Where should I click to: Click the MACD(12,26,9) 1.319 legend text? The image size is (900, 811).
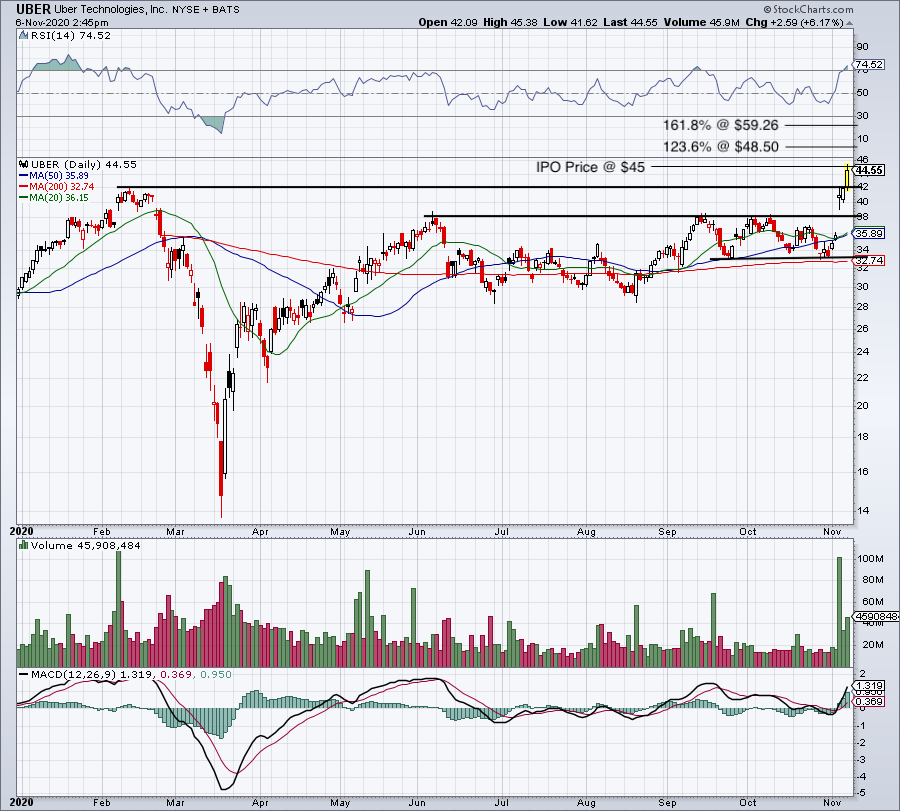pos(90,674)
